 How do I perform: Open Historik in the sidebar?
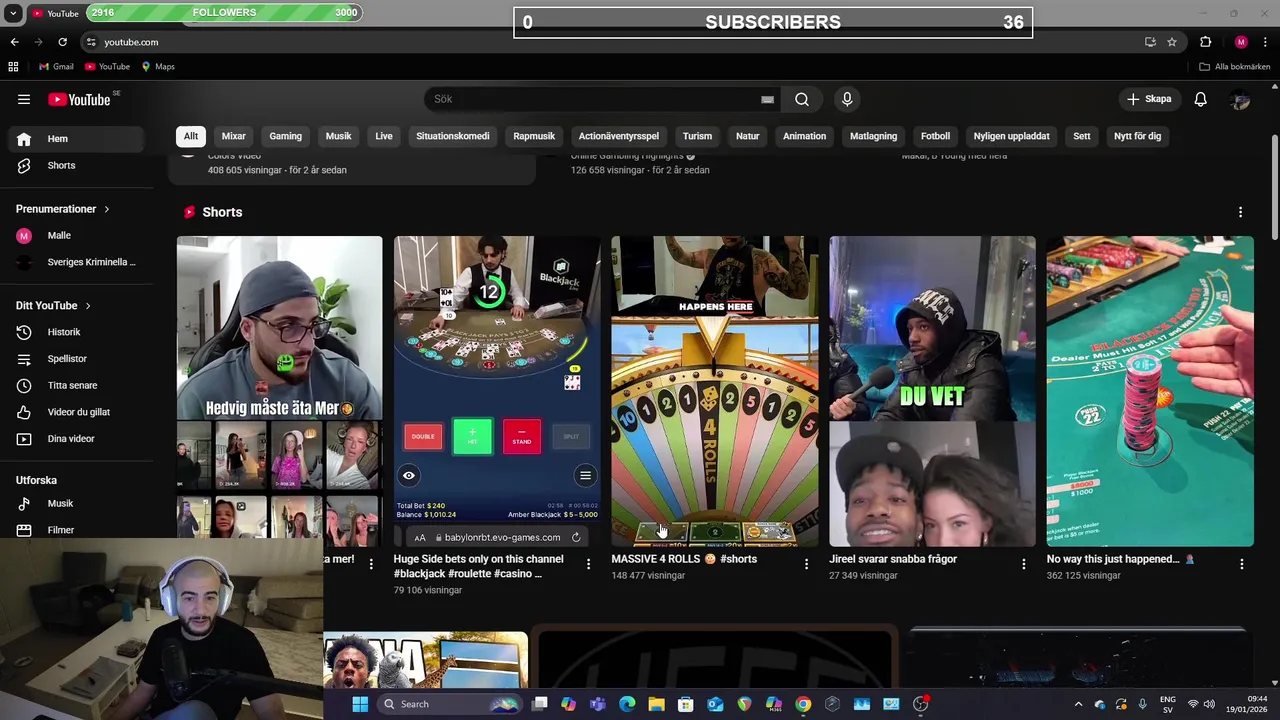tap(76, 332)
